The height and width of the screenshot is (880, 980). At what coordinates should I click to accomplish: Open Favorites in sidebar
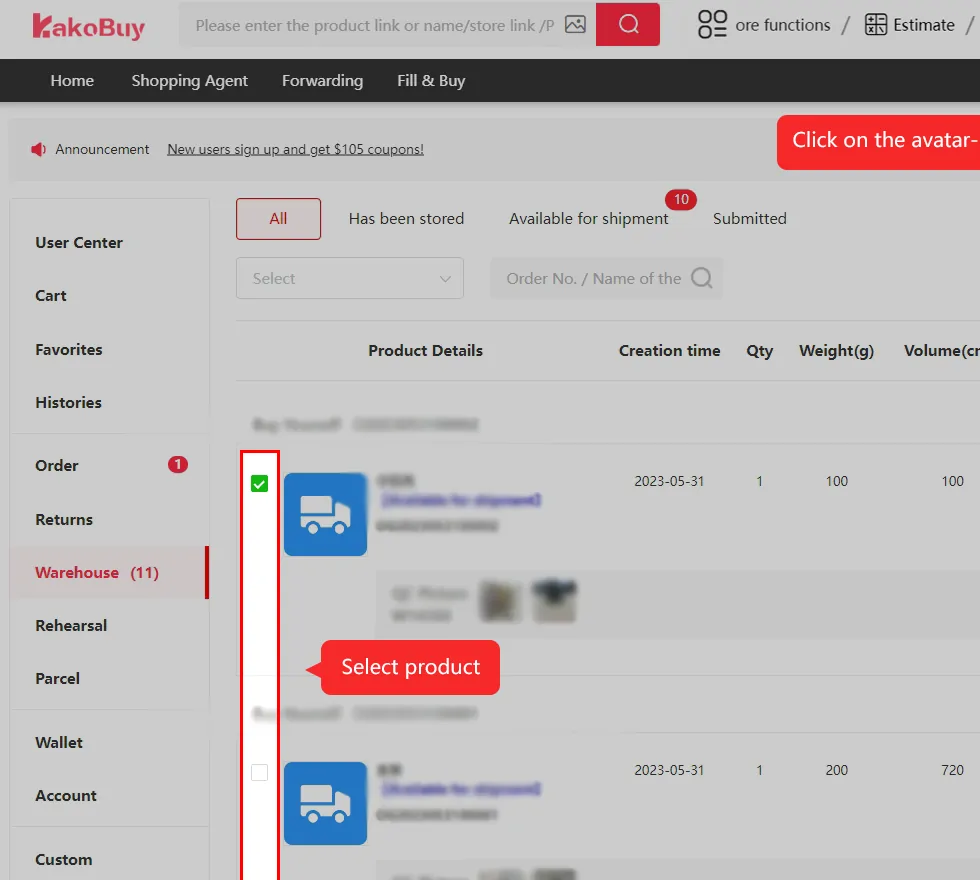click(69, 349)
